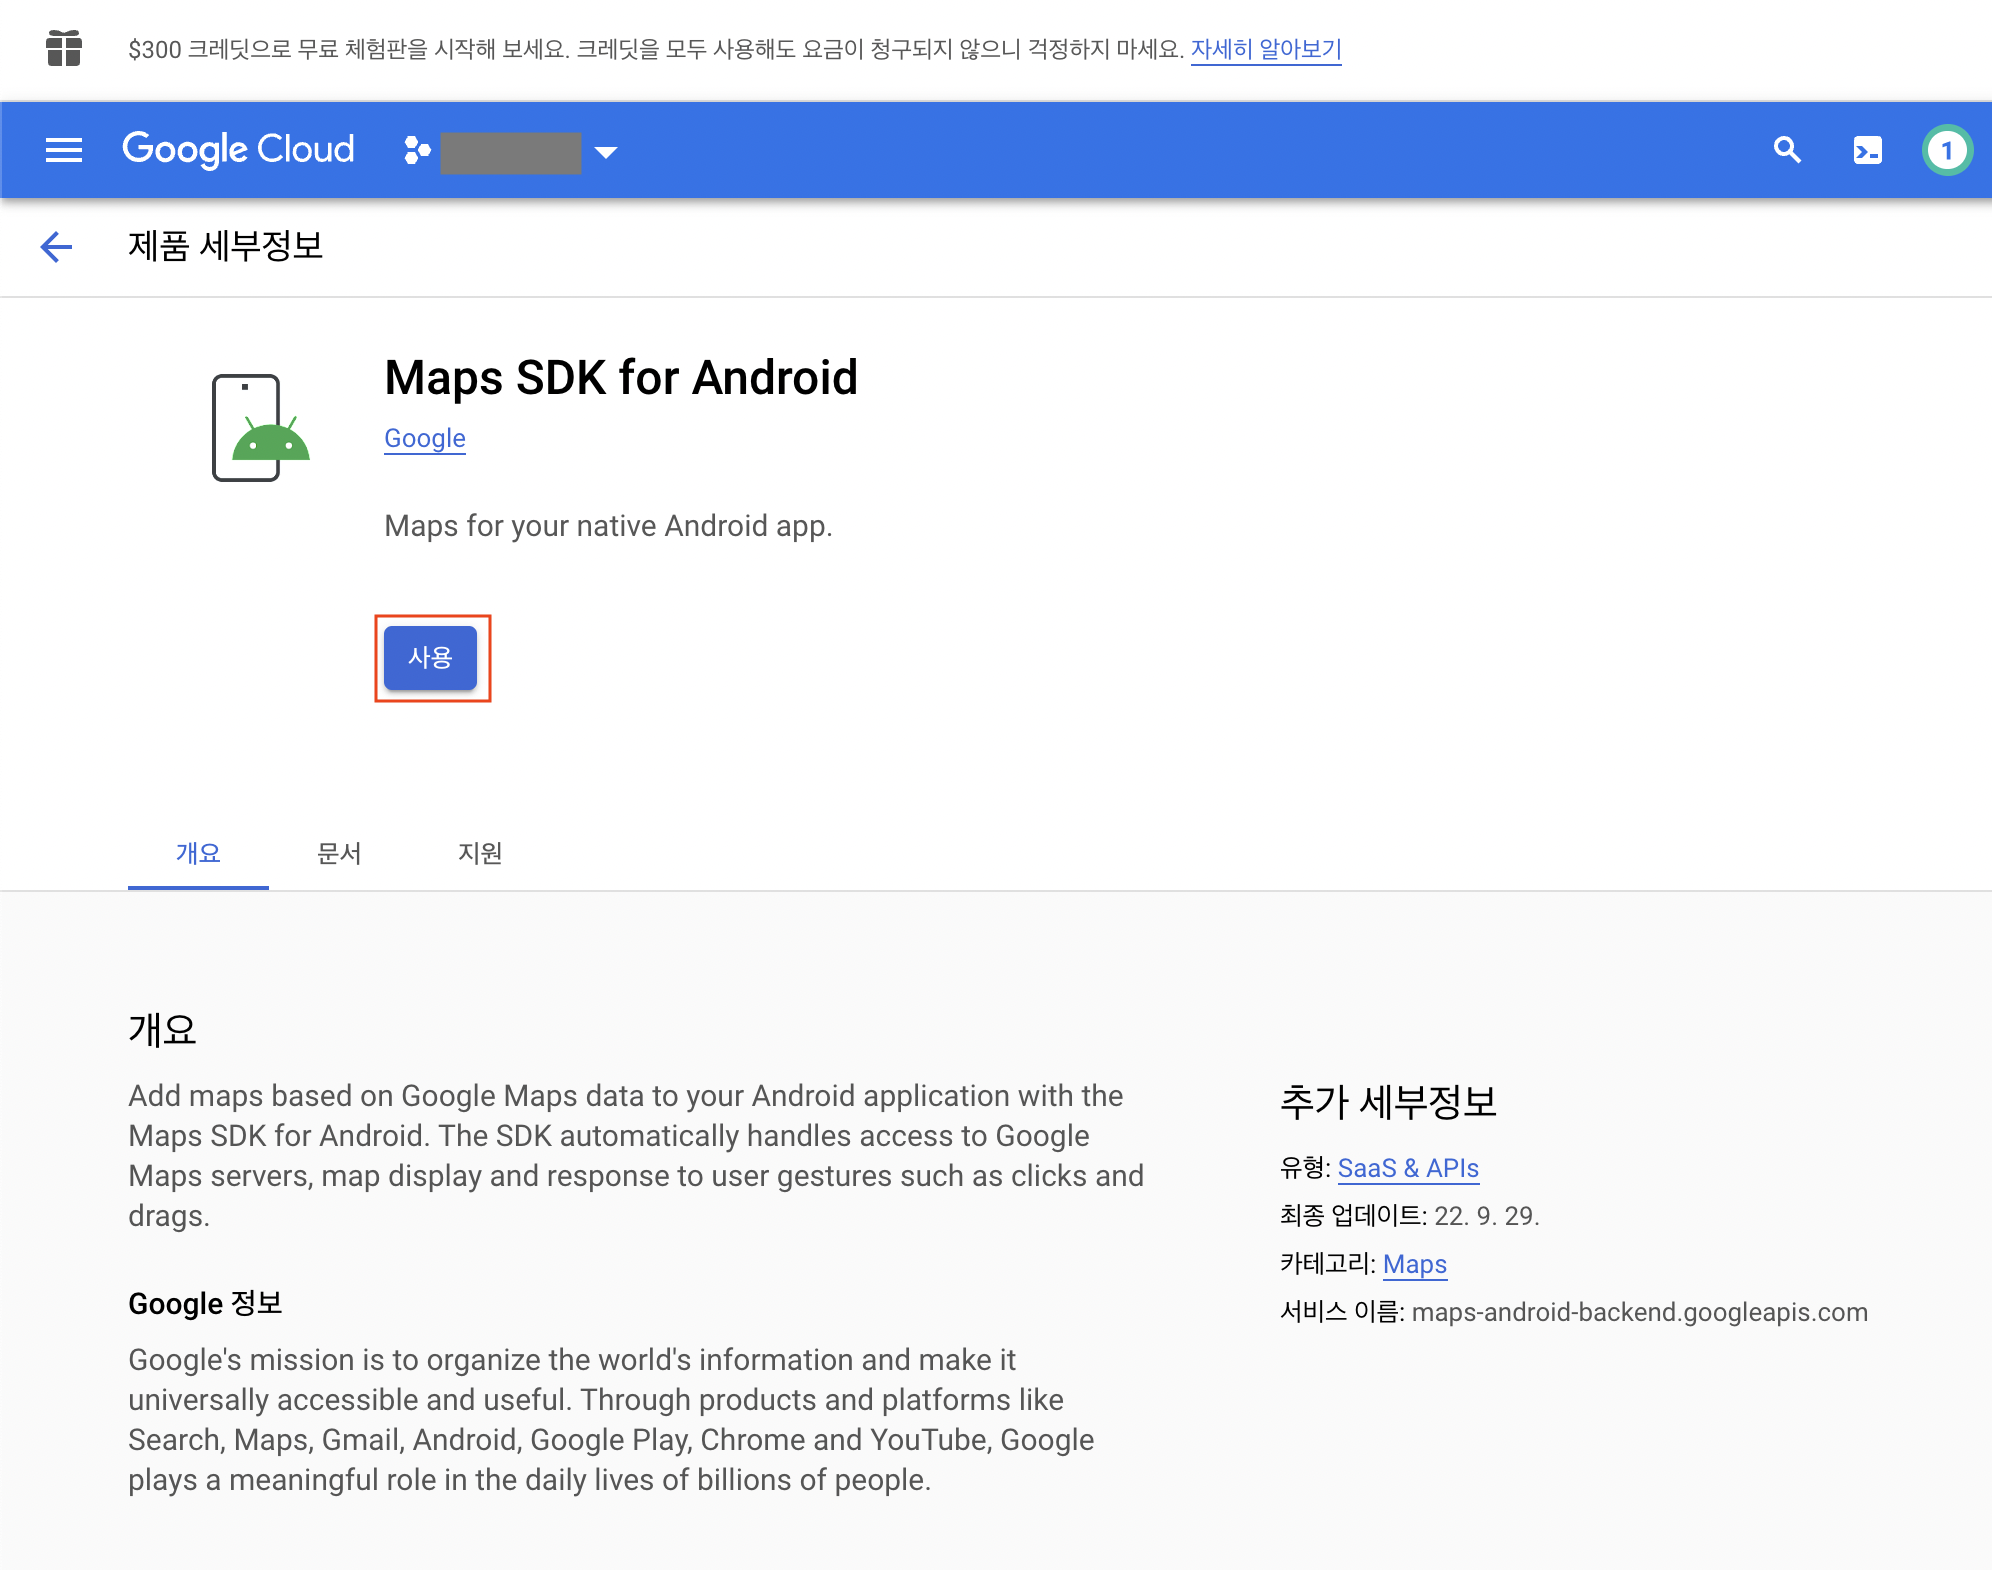
Task: Click the Maps SDK for Android title
Action: [x=621, y=378]
